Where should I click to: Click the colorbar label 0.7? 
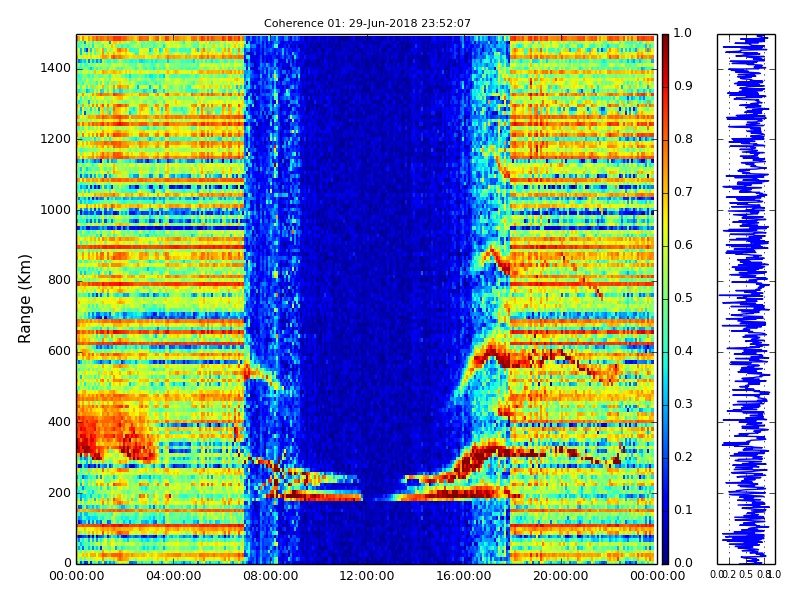point(683,192)
